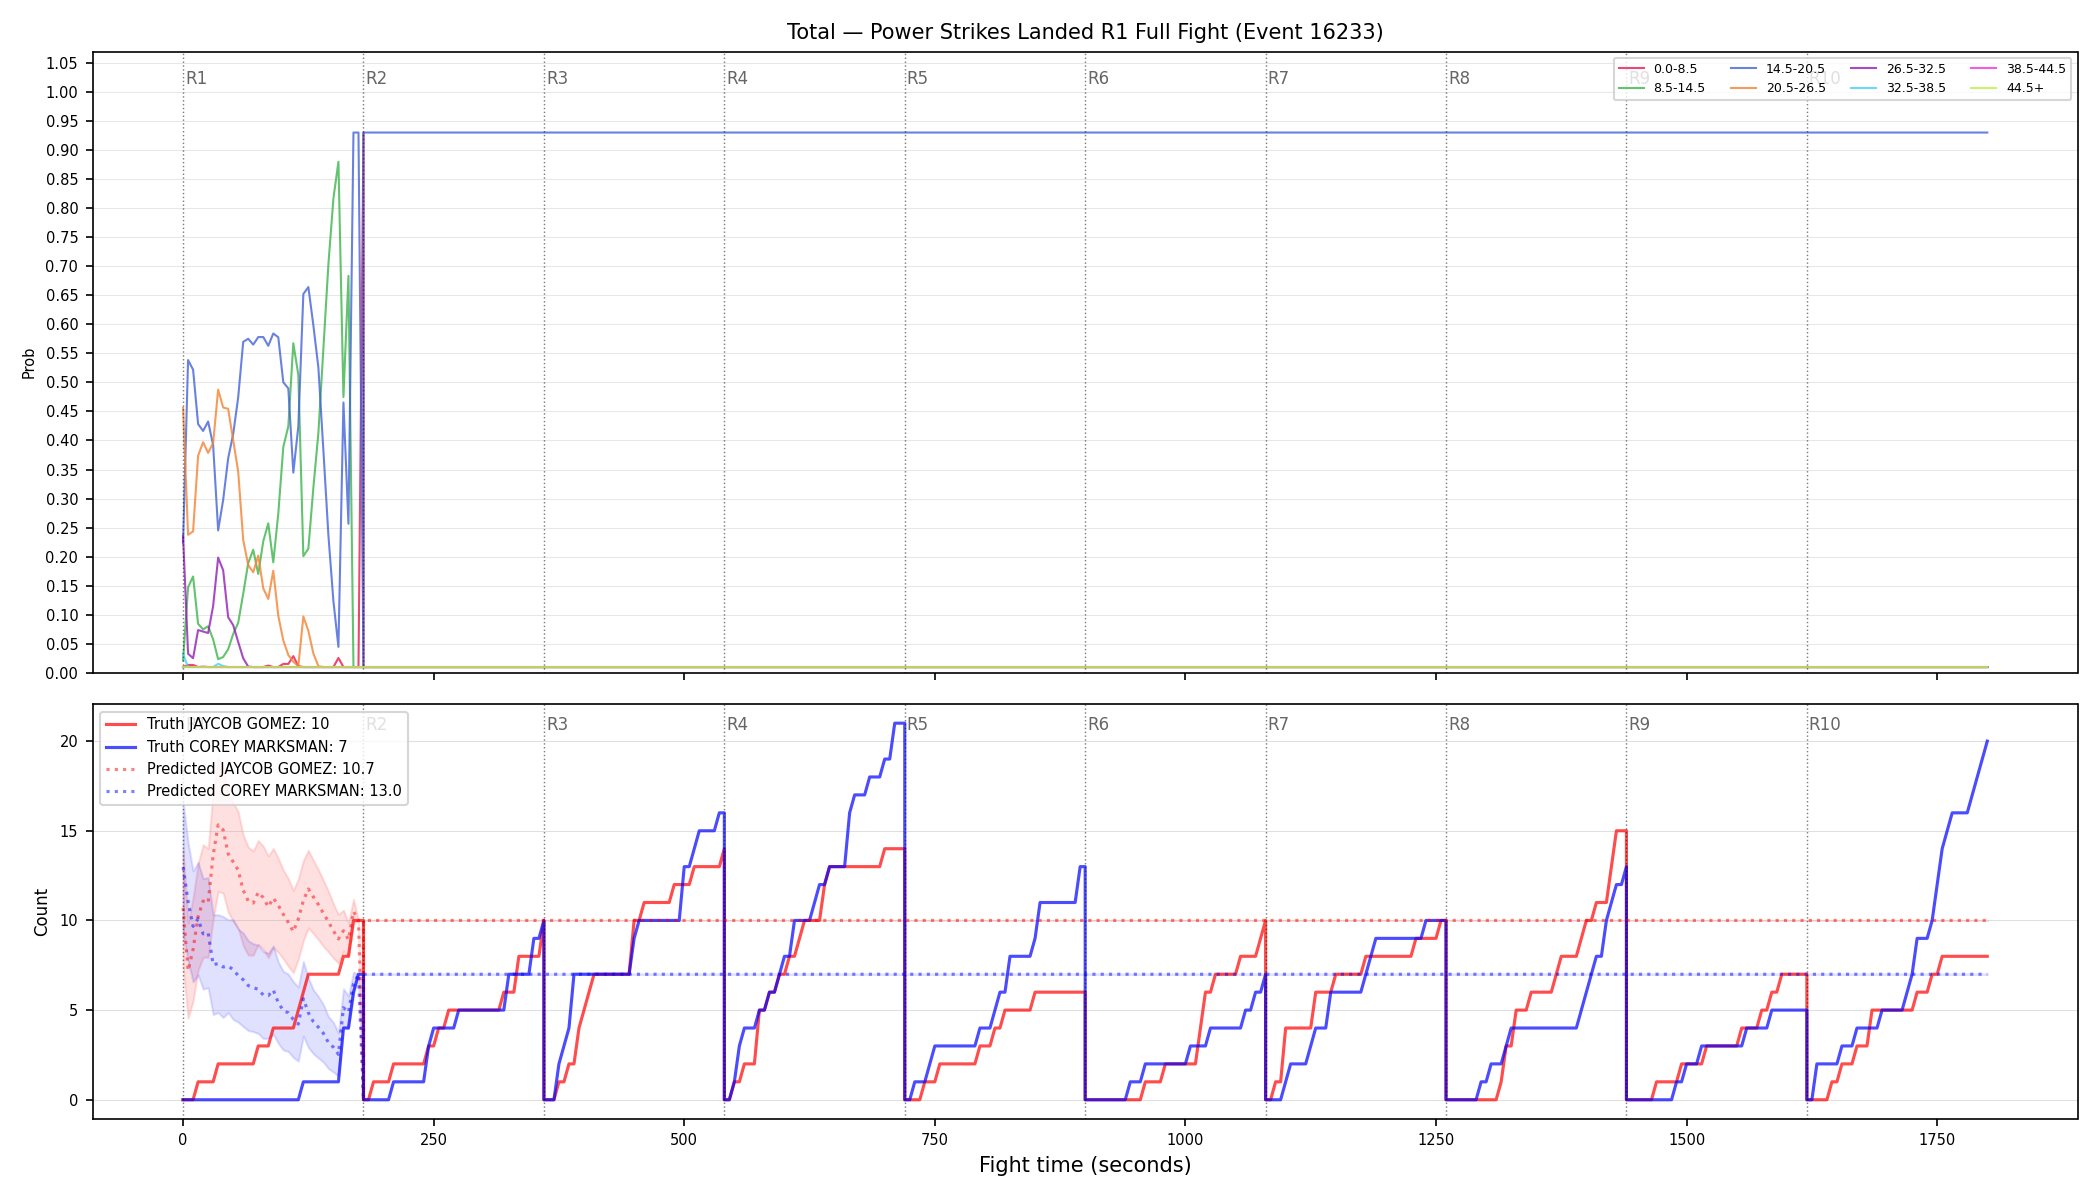Click the R6 round marker in the count chart
This screenshot has height=1200, width=2100.
pos(1098,724)
